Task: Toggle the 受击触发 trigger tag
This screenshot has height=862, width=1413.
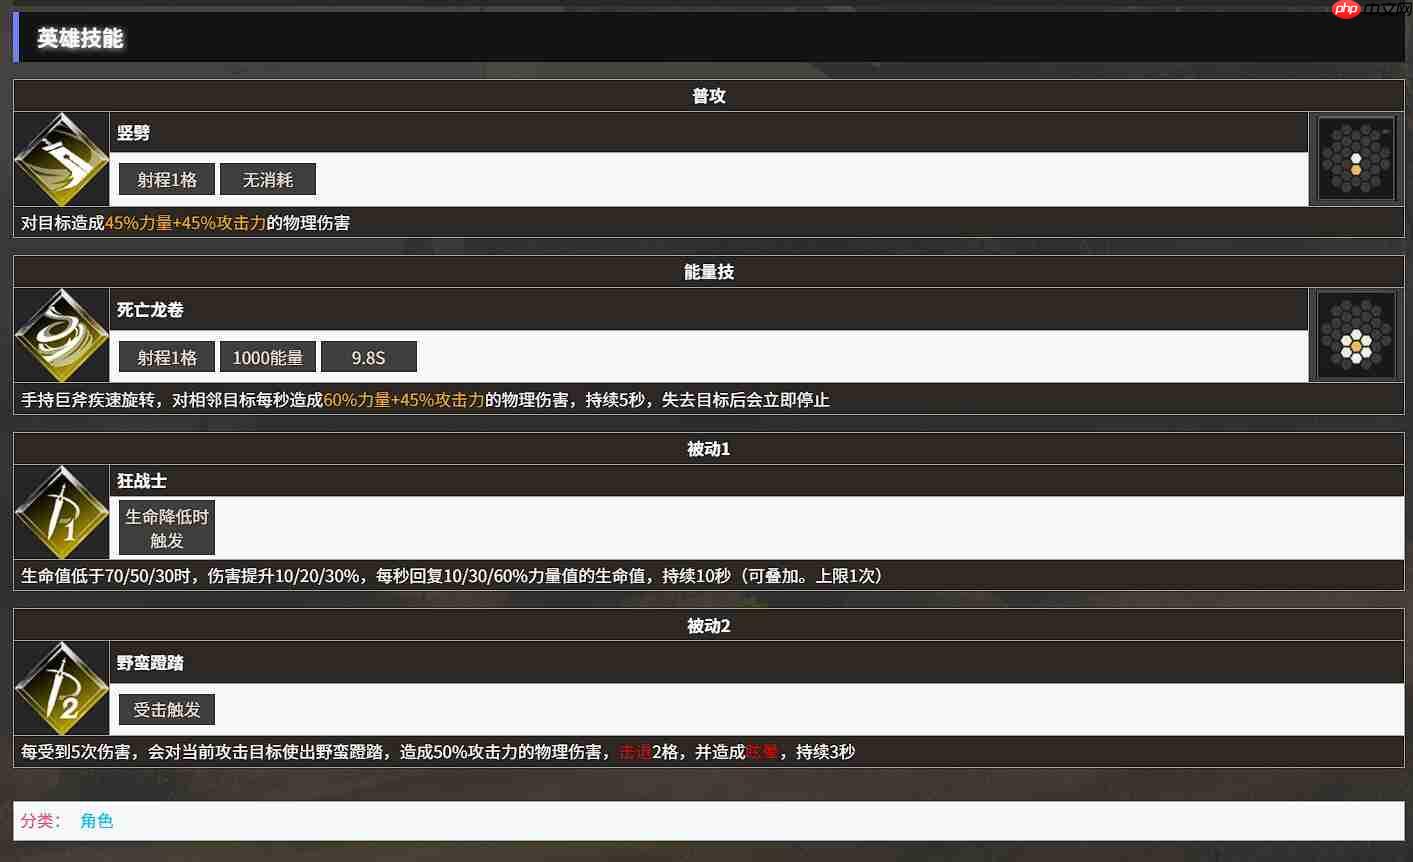Action: (166, 709)
